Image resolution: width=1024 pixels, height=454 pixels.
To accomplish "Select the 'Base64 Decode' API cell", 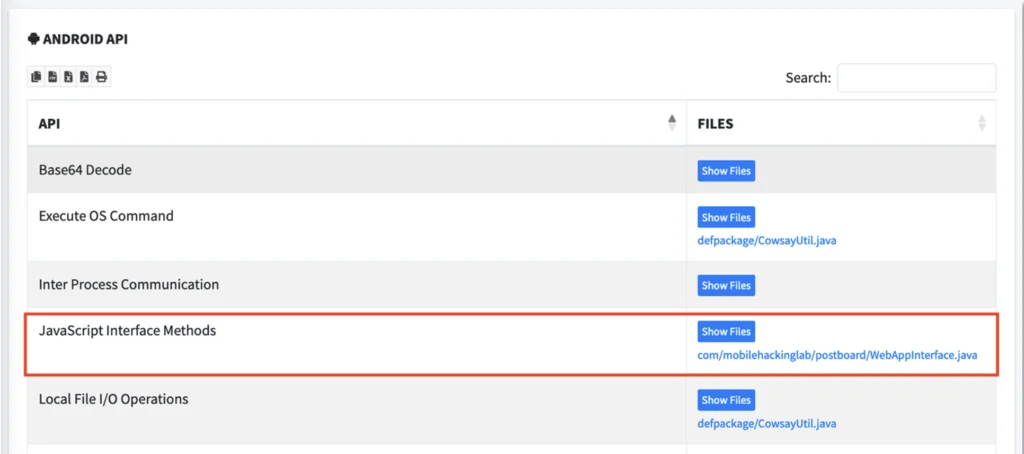I will click(357, 170).
